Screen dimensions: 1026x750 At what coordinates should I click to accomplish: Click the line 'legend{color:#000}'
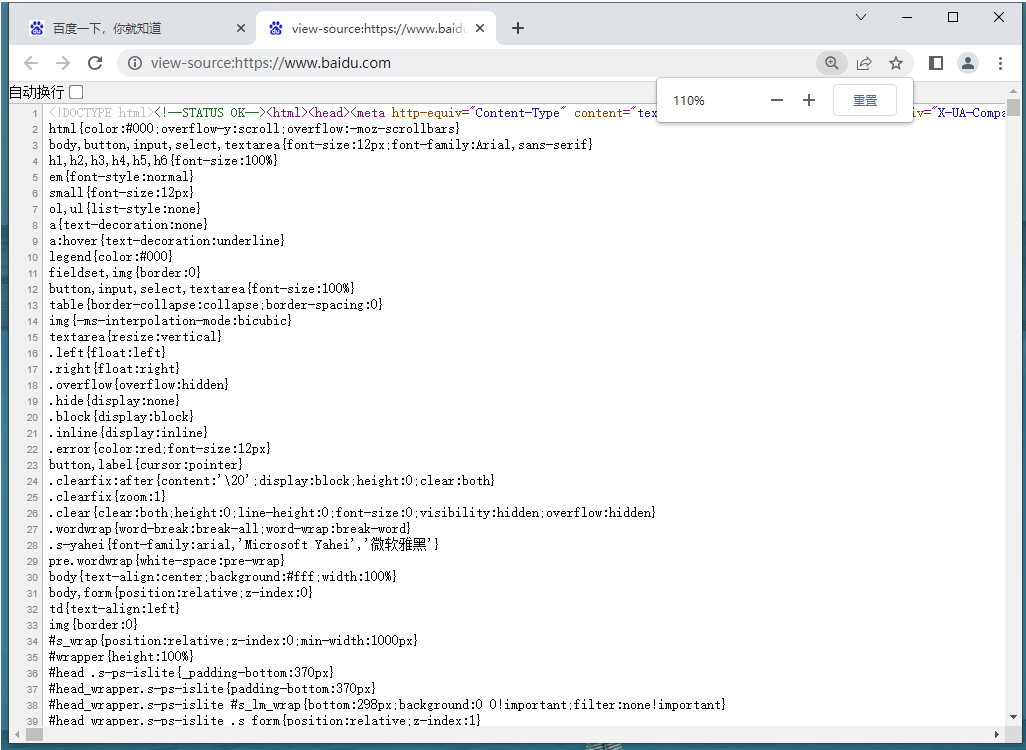click(111, 257)
